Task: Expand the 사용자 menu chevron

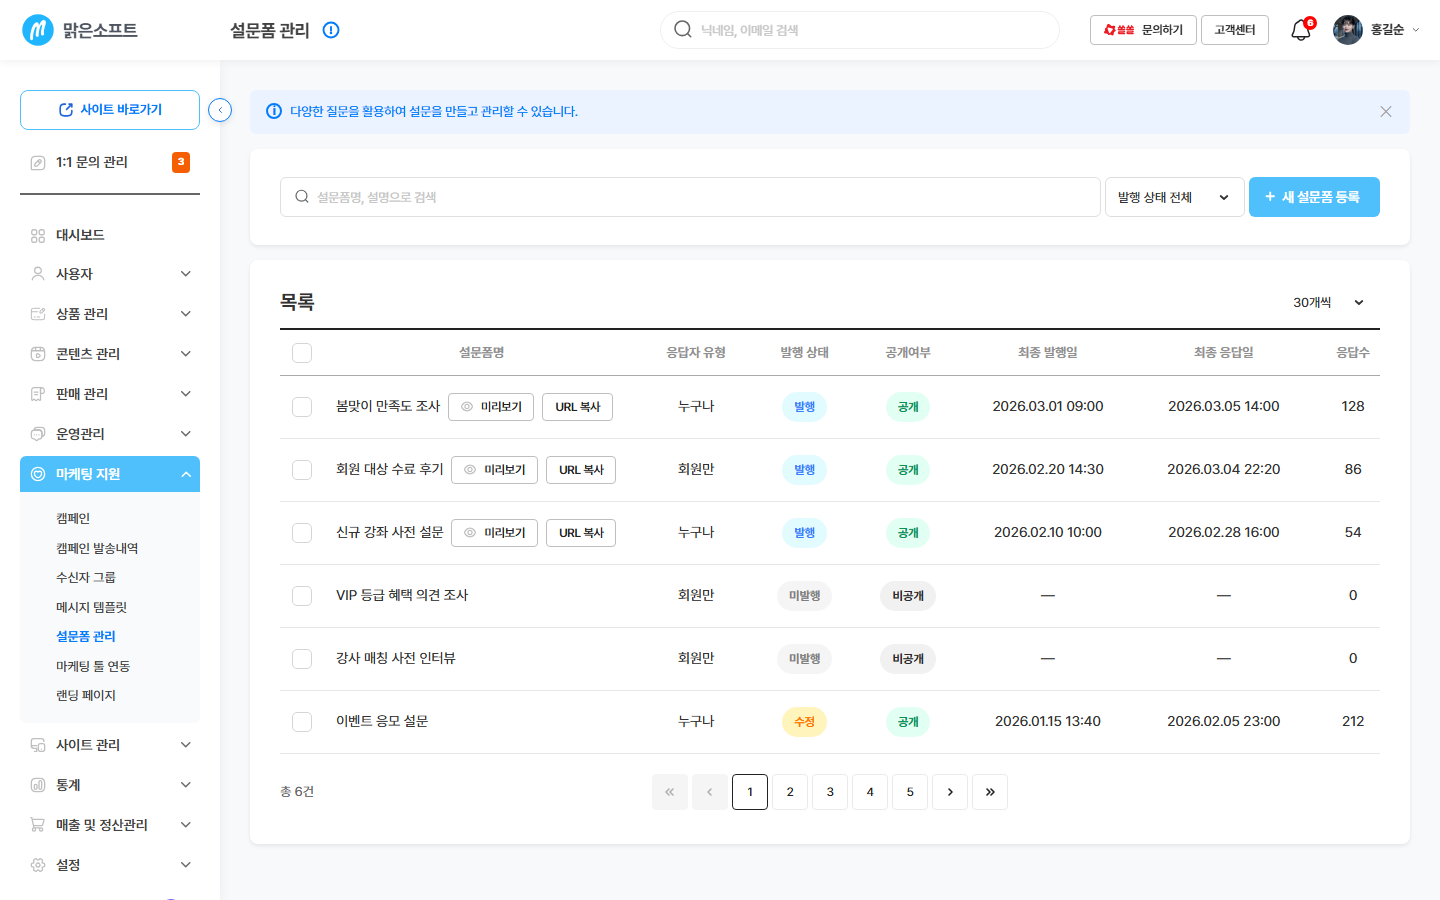Action: pyautogui.click(x=186, y=274)
